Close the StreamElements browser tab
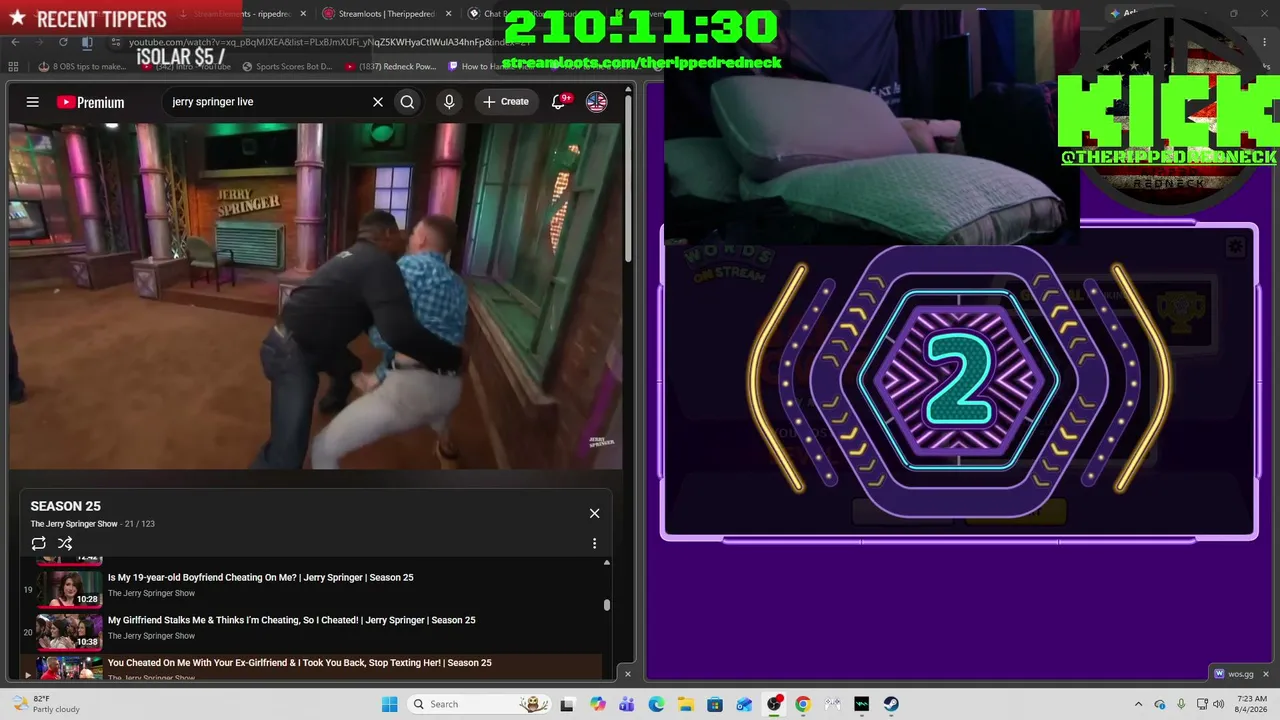 (304, 14)
